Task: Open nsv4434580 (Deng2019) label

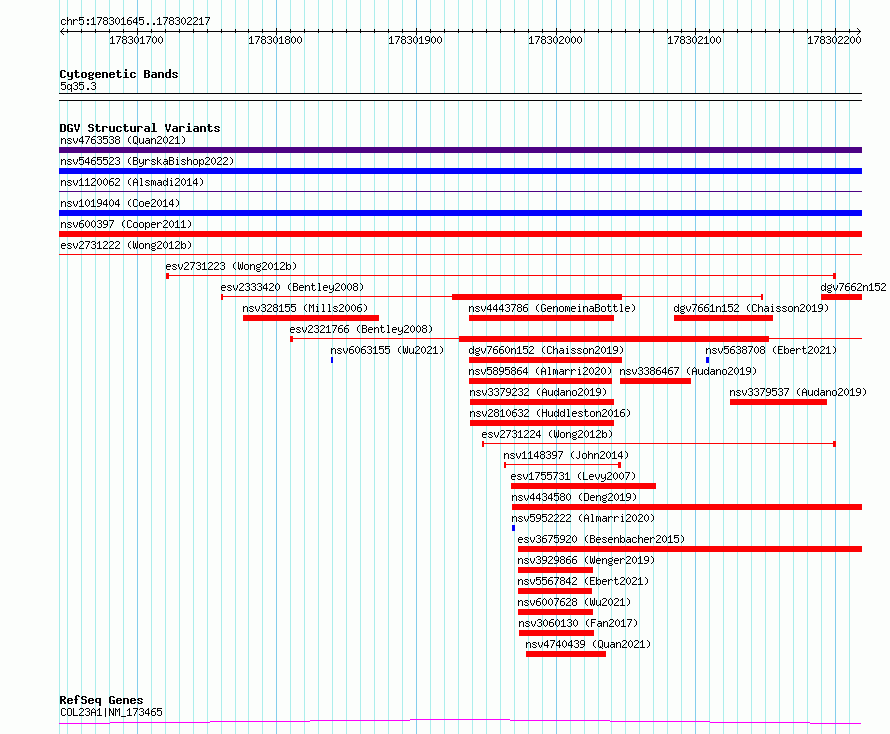Action: pyautogui.click(x=574, y=497)
